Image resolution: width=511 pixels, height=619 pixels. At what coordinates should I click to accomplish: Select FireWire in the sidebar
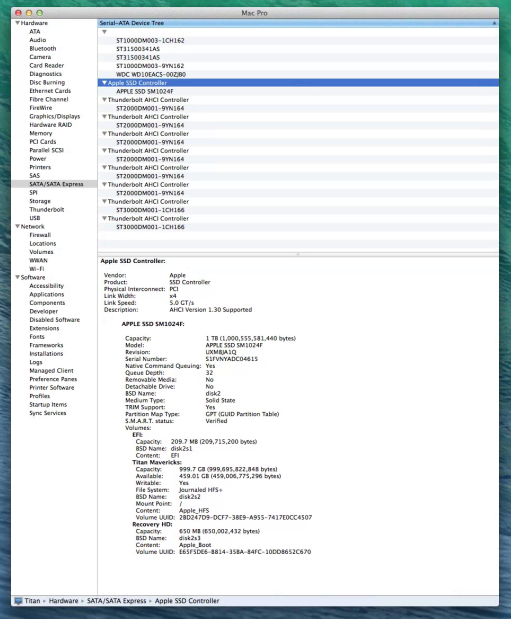41,108
